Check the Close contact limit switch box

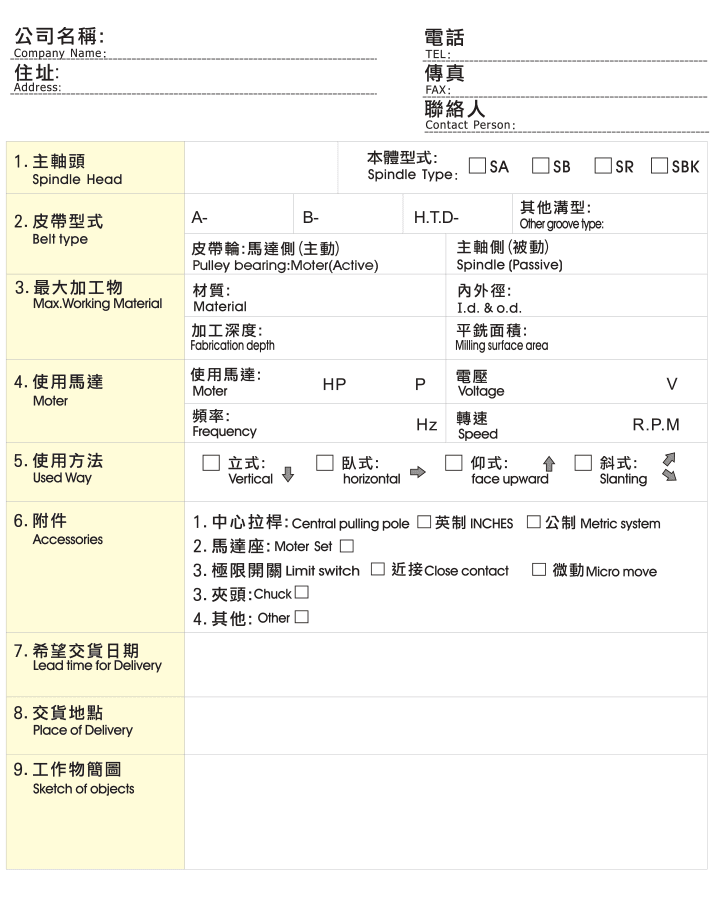coord(377,569)
